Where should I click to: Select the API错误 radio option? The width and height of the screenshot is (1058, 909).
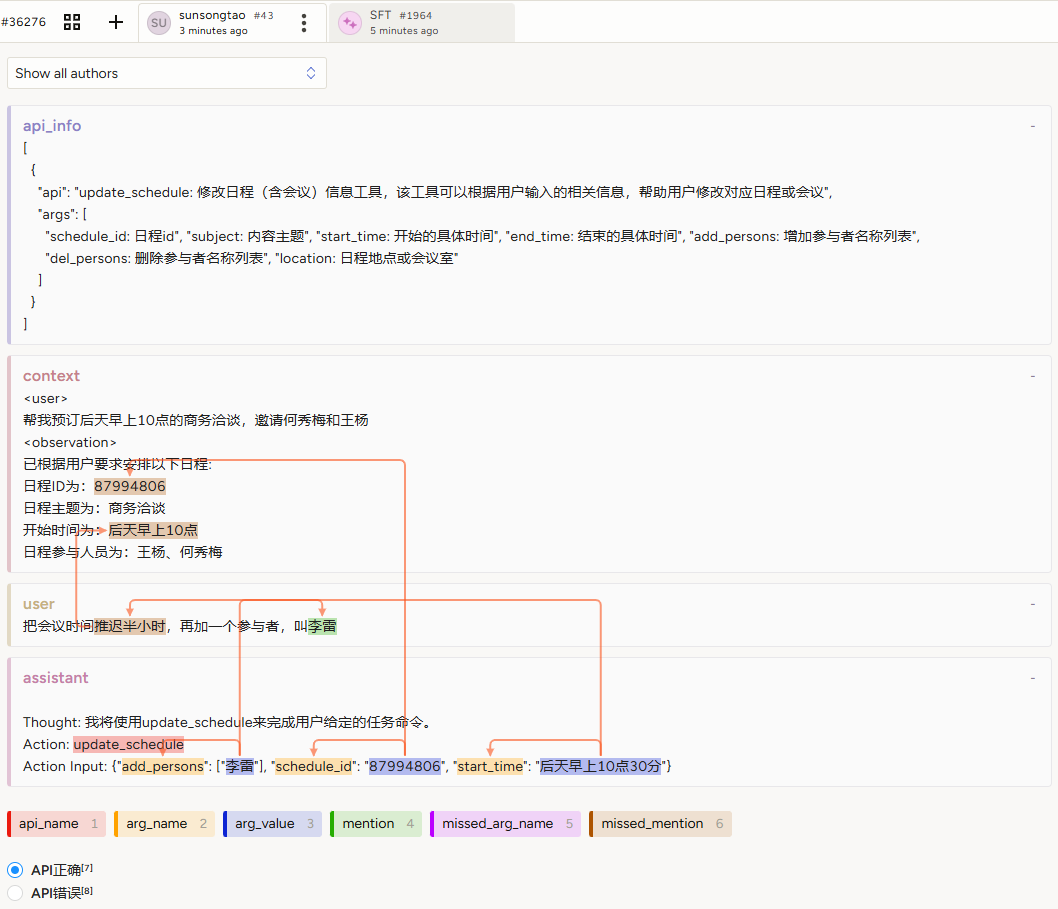[15, 893]
